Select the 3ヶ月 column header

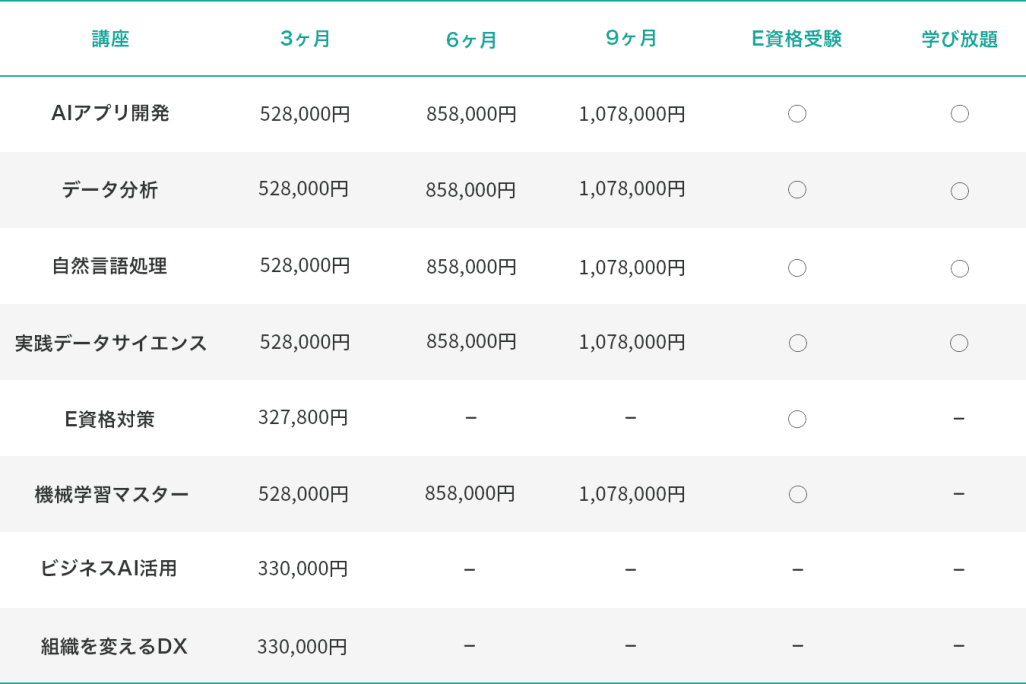pos(305,39)
